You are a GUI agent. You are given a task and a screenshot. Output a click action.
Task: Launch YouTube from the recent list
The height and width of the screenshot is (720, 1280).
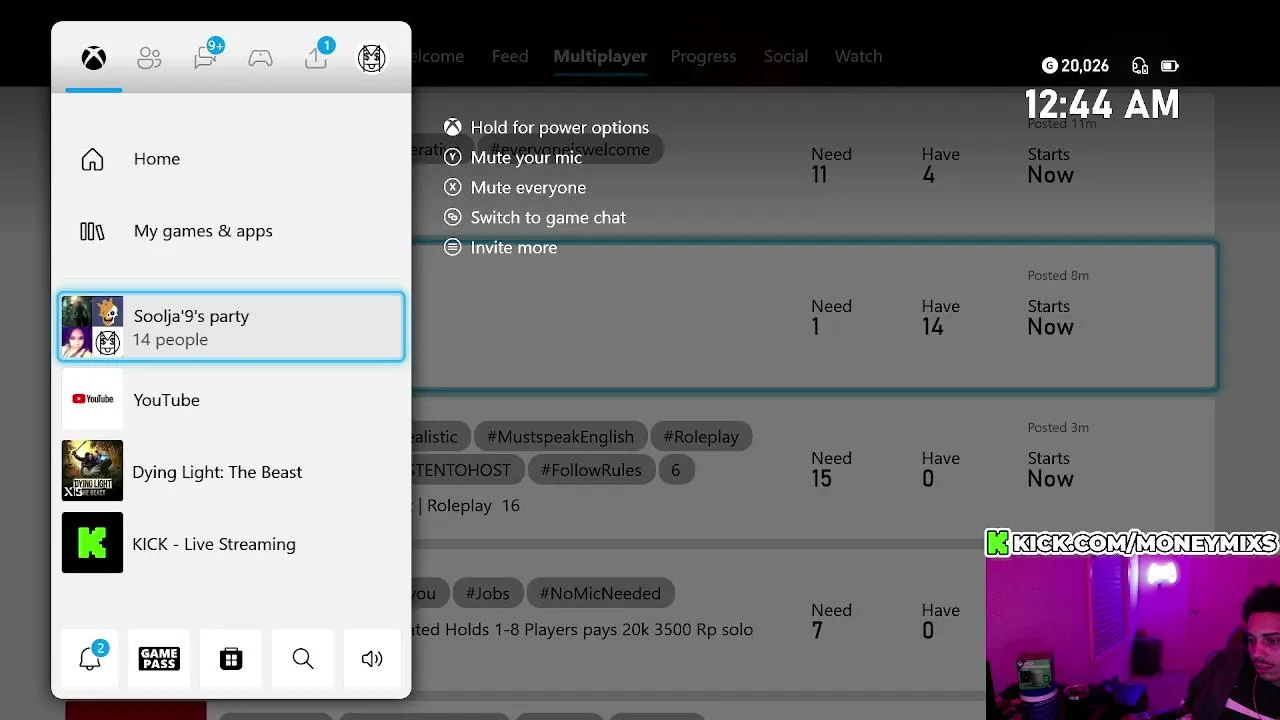coord(232,399)
